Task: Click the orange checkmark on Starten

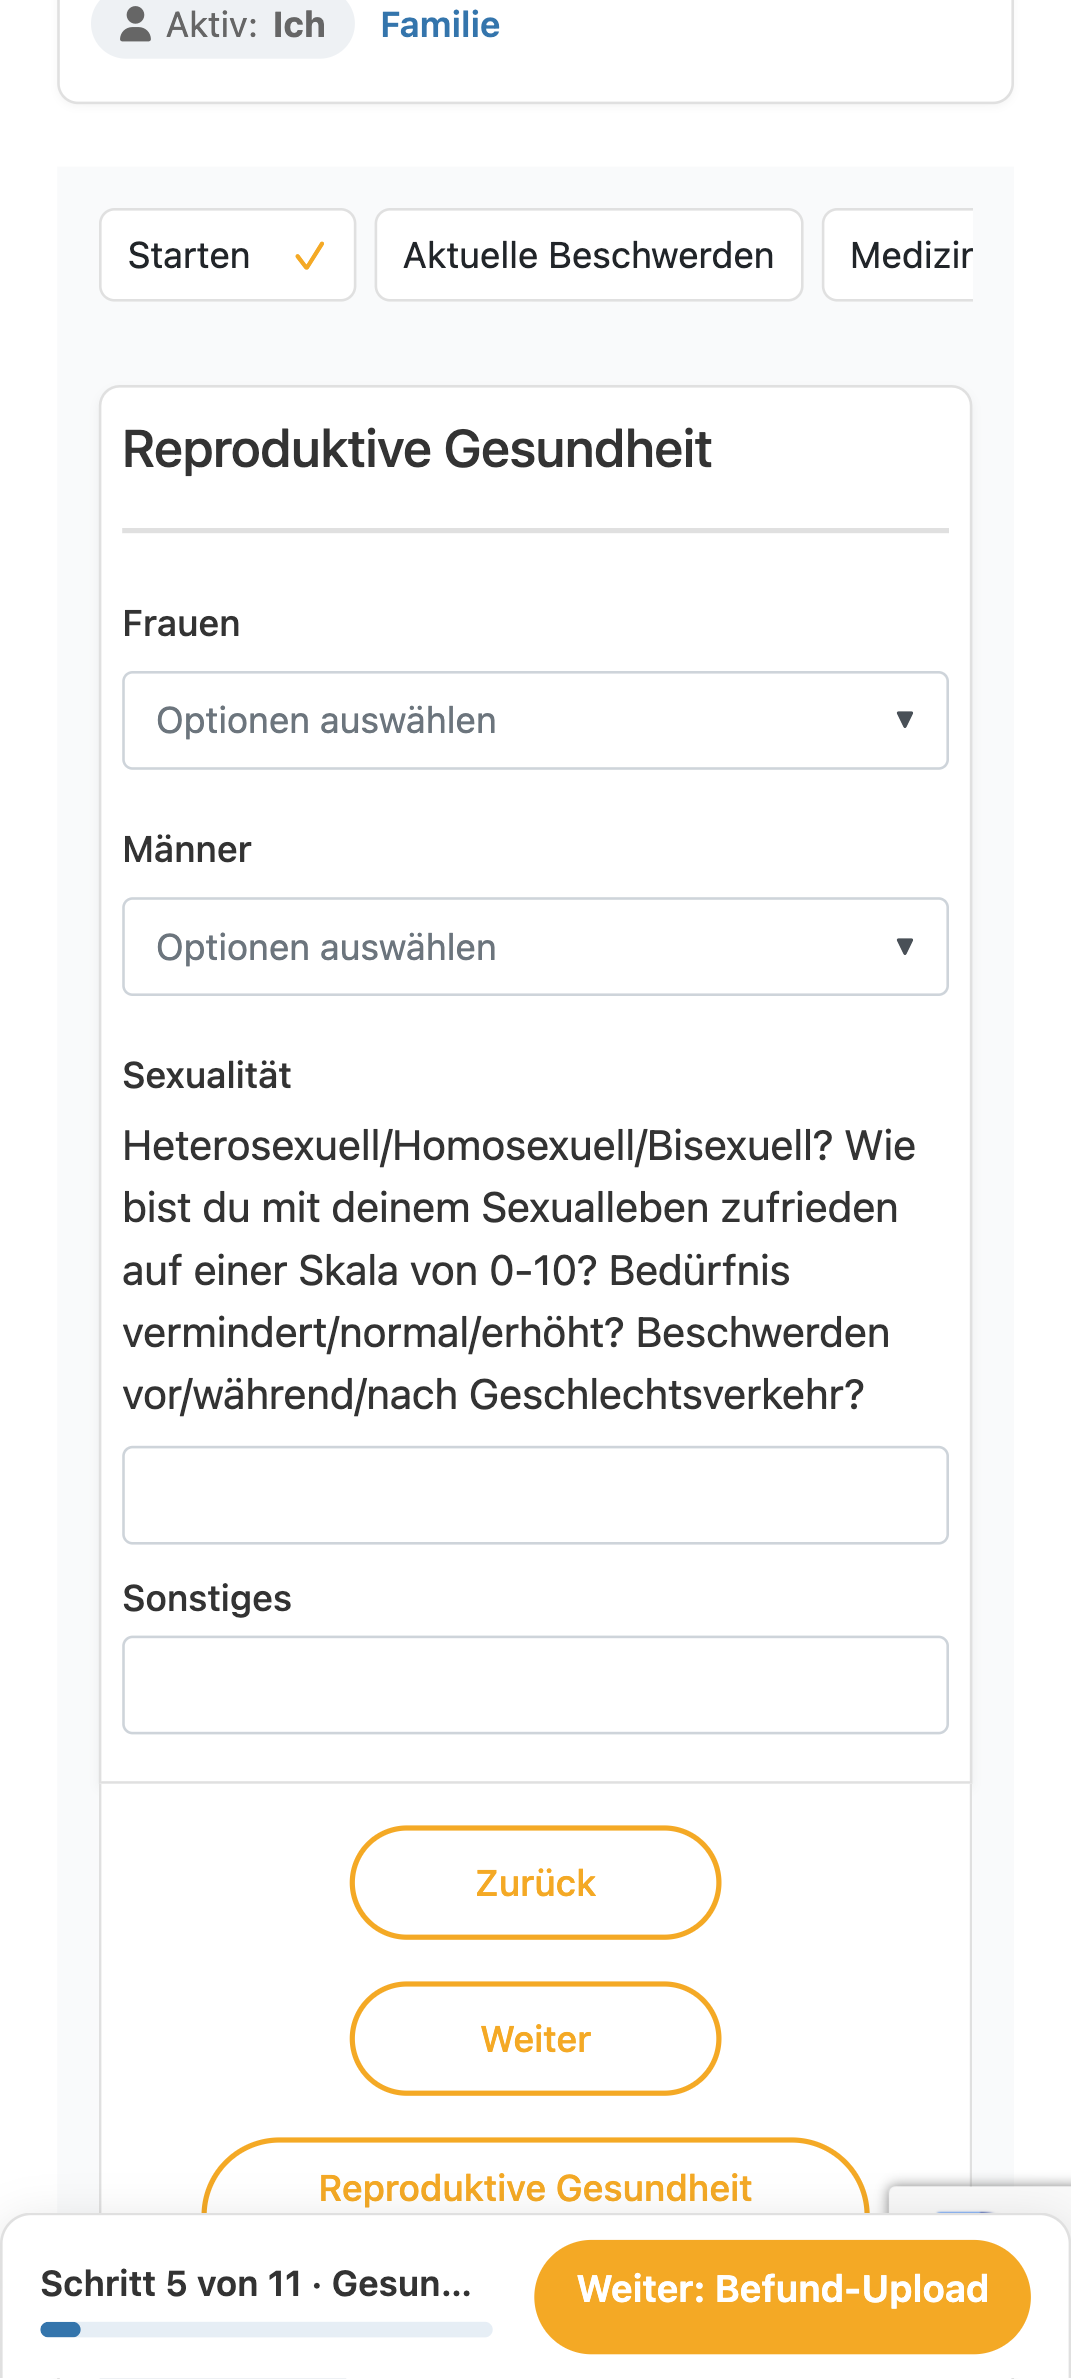Action: point(310,256)
